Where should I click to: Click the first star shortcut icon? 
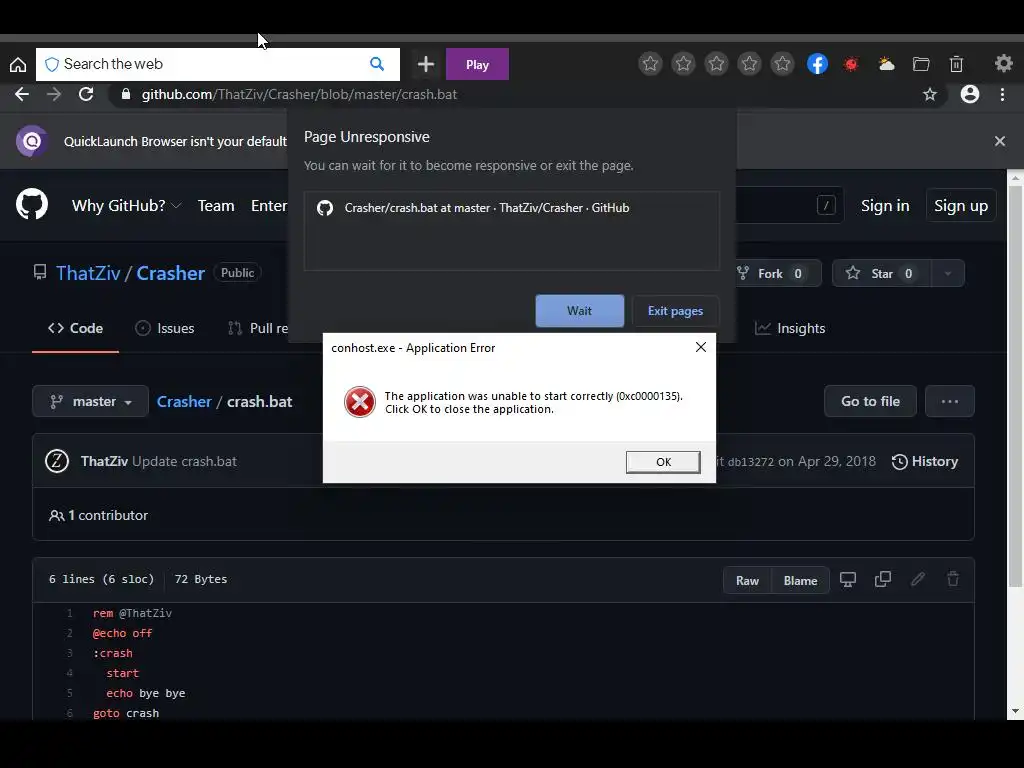coord(650,63)
